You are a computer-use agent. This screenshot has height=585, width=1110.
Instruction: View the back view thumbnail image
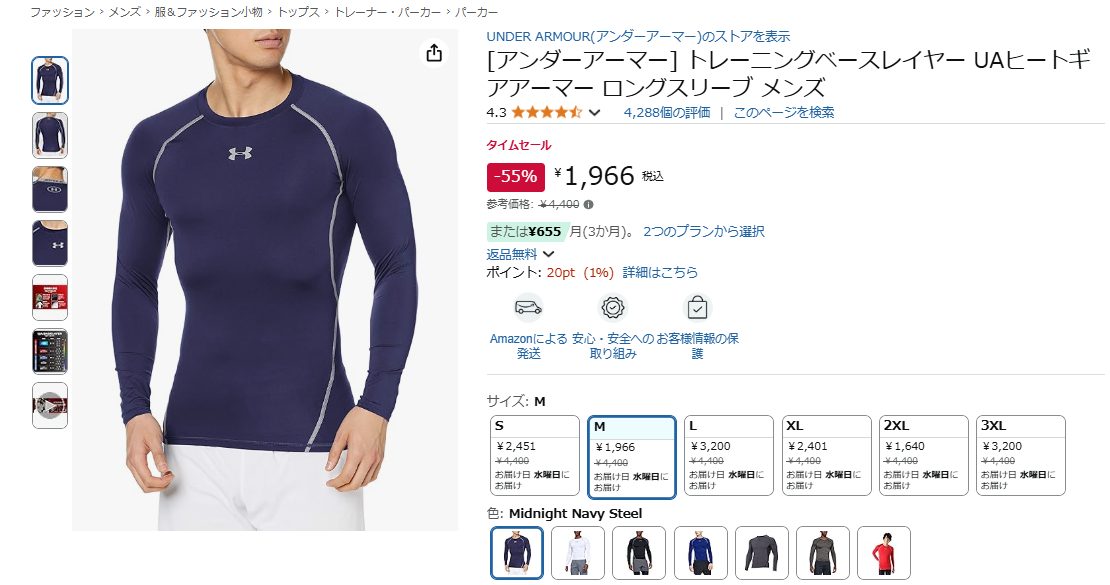[50, 135]
